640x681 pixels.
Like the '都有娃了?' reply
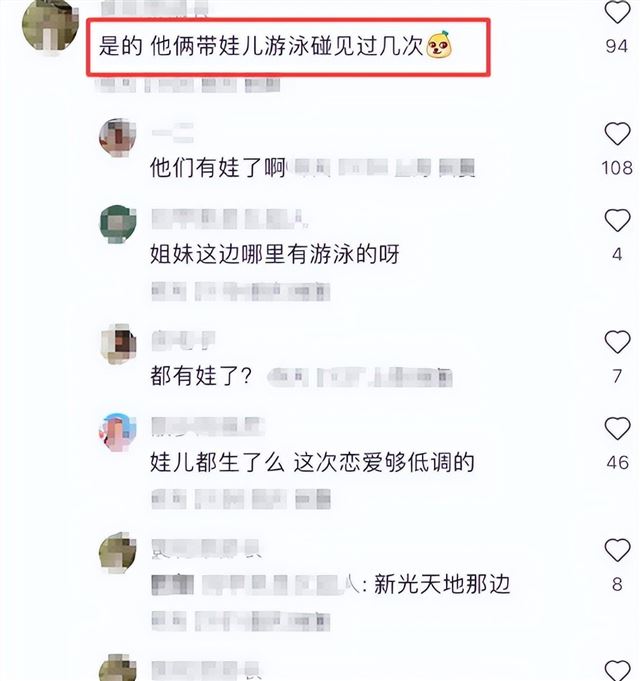pos(617,342)
